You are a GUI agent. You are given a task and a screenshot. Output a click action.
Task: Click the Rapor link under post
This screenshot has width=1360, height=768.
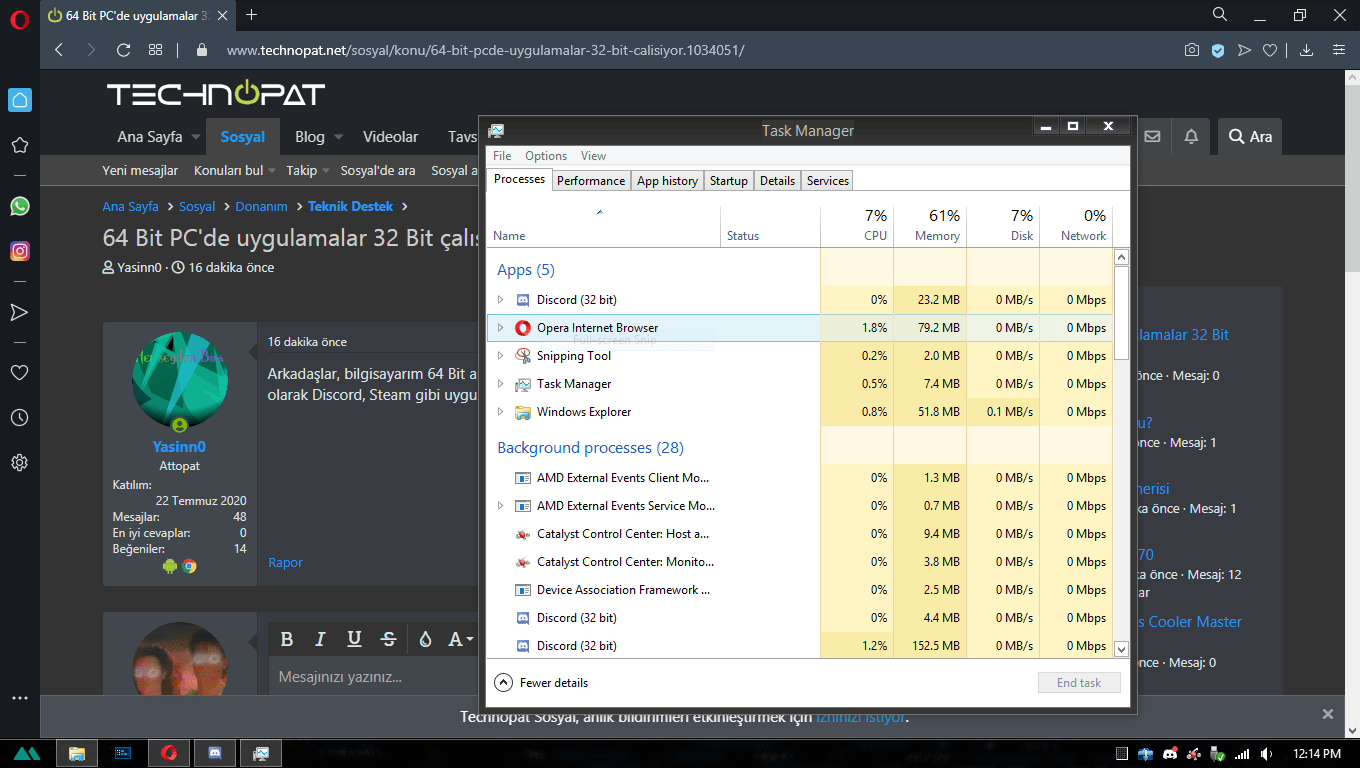pyautogui.click(x=285, y=563)
